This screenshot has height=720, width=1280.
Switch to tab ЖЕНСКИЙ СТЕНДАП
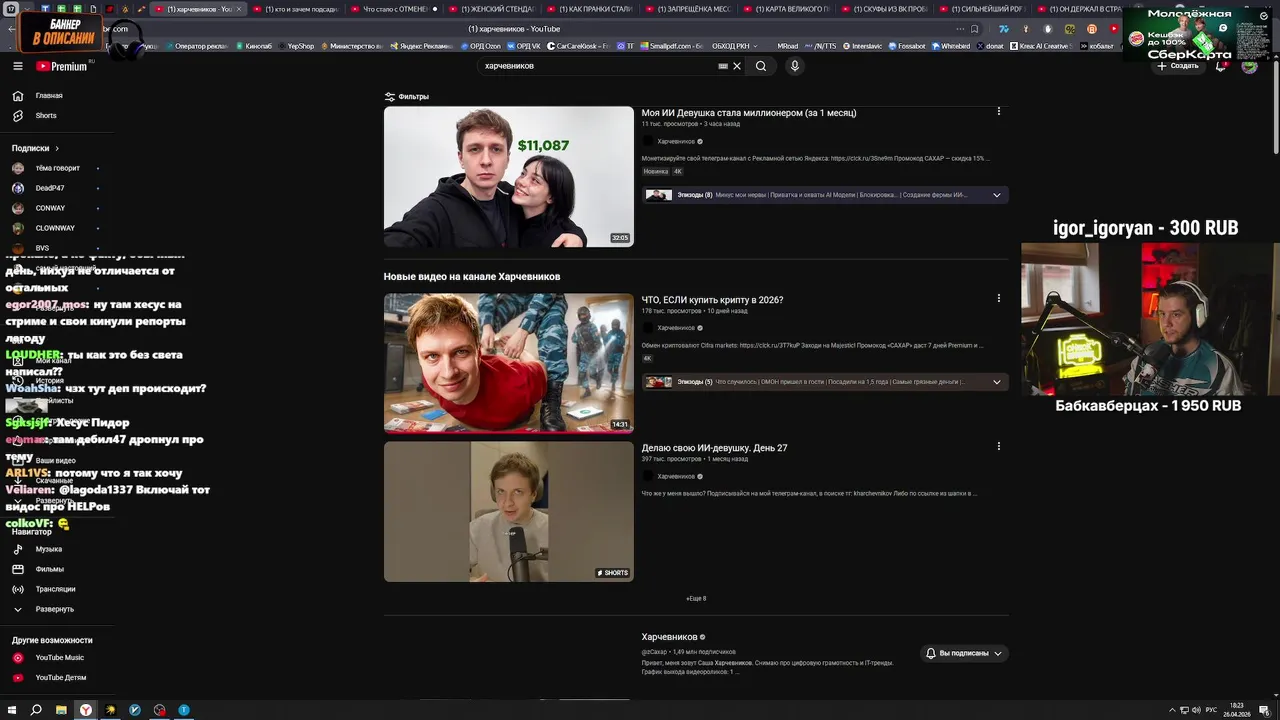(492, 9)
